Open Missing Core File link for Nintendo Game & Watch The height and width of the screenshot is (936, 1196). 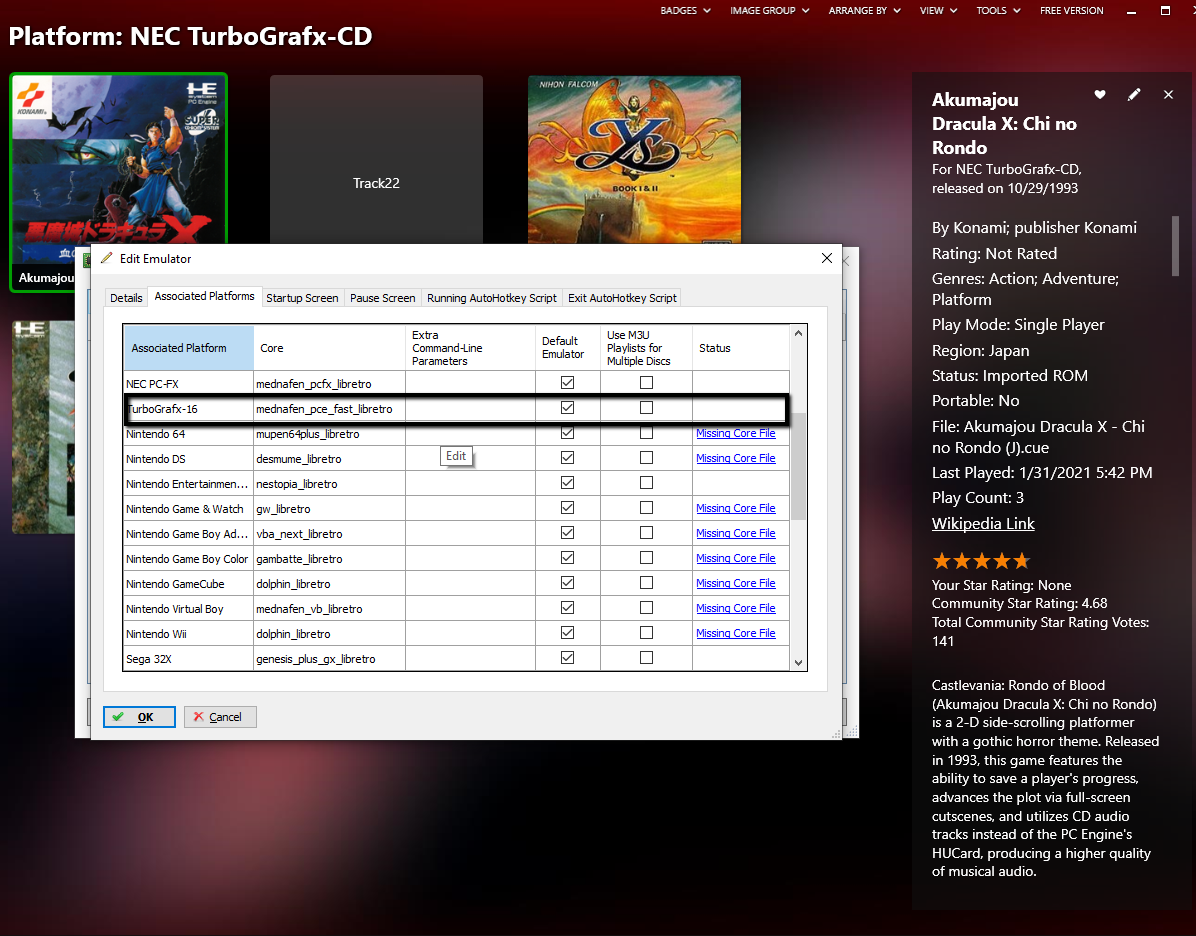tap(735, 508)
